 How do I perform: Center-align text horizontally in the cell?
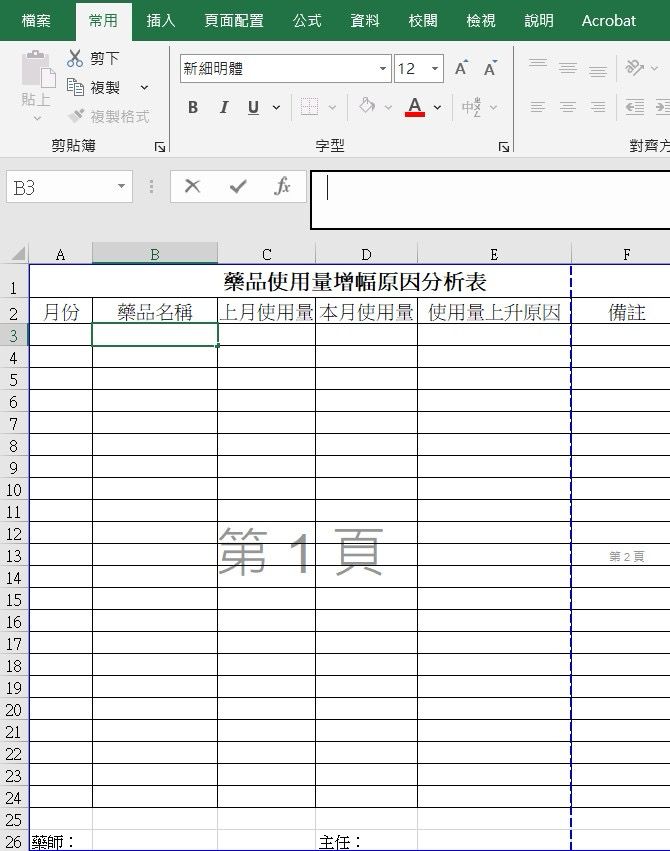point(567,107)
